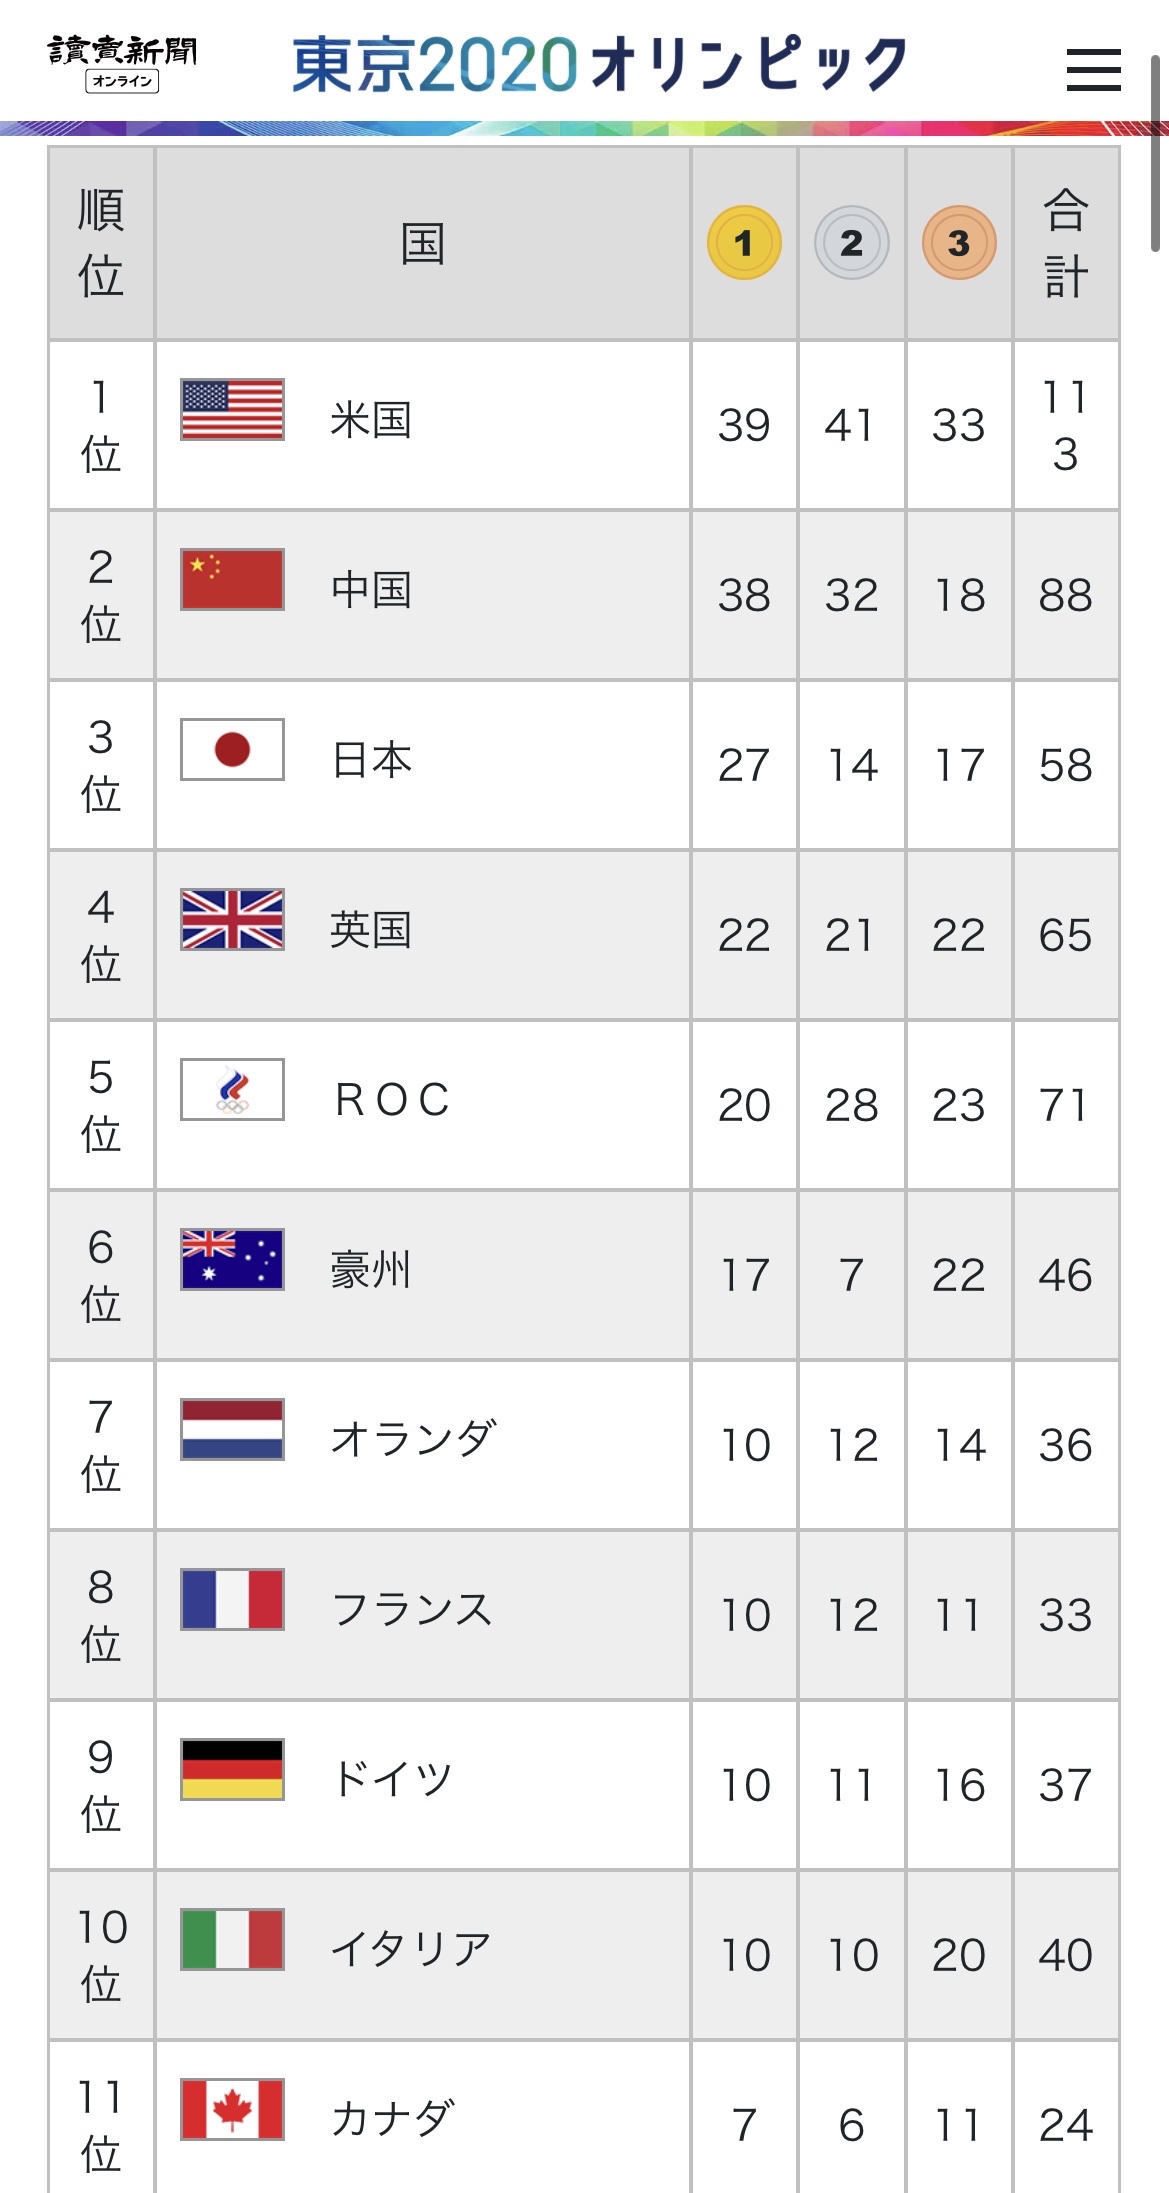Select the China flag icon
This screenshot has width=1169, height=2193.
232,579
